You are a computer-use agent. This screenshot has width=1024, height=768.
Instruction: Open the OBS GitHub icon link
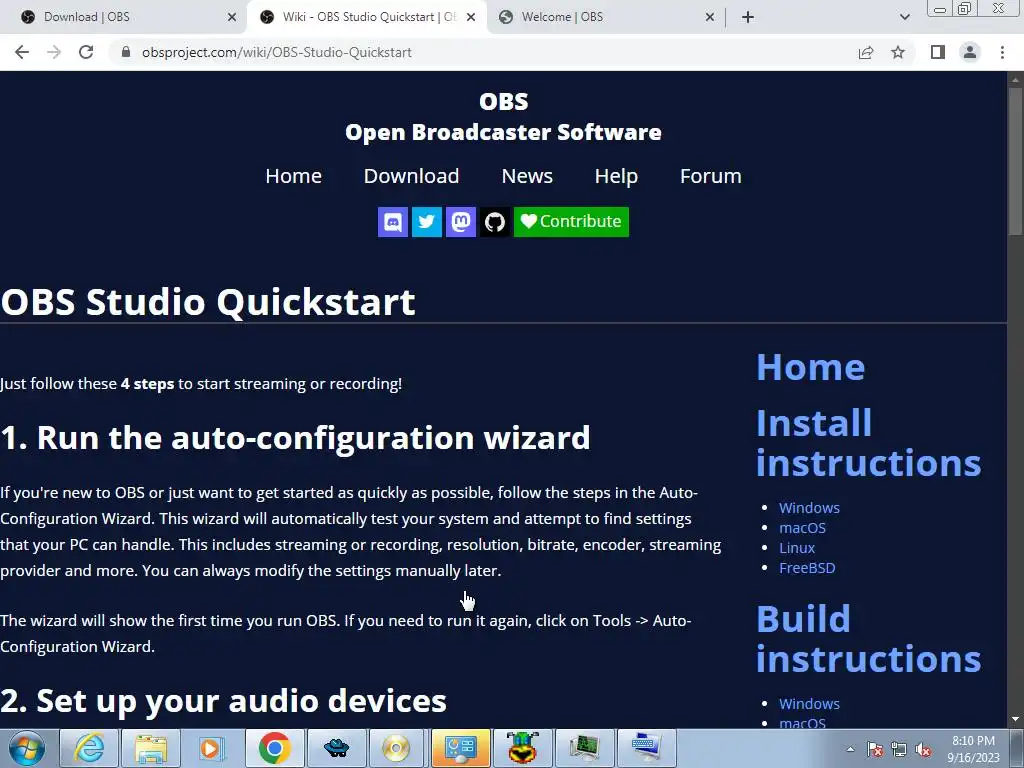(x=494, y=222)
